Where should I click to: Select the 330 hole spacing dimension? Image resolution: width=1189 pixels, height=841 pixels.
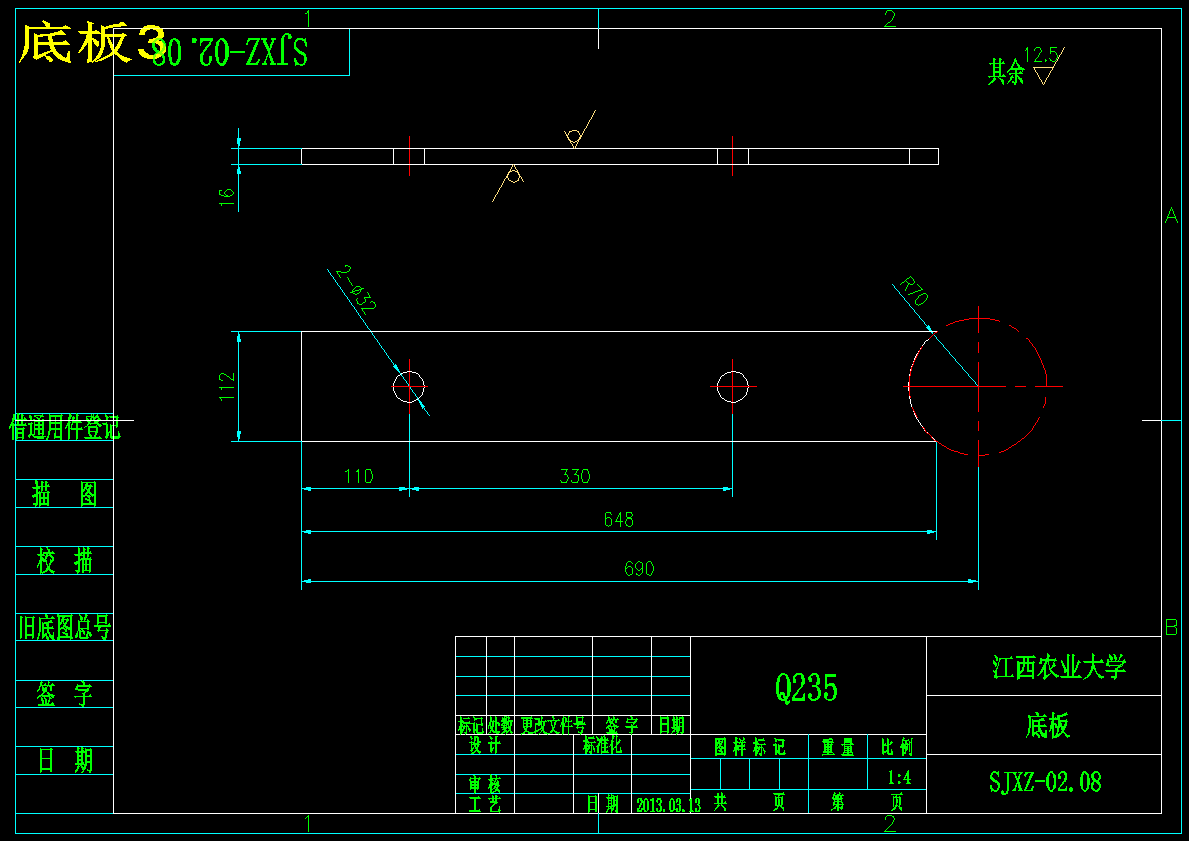click(575, 476)
